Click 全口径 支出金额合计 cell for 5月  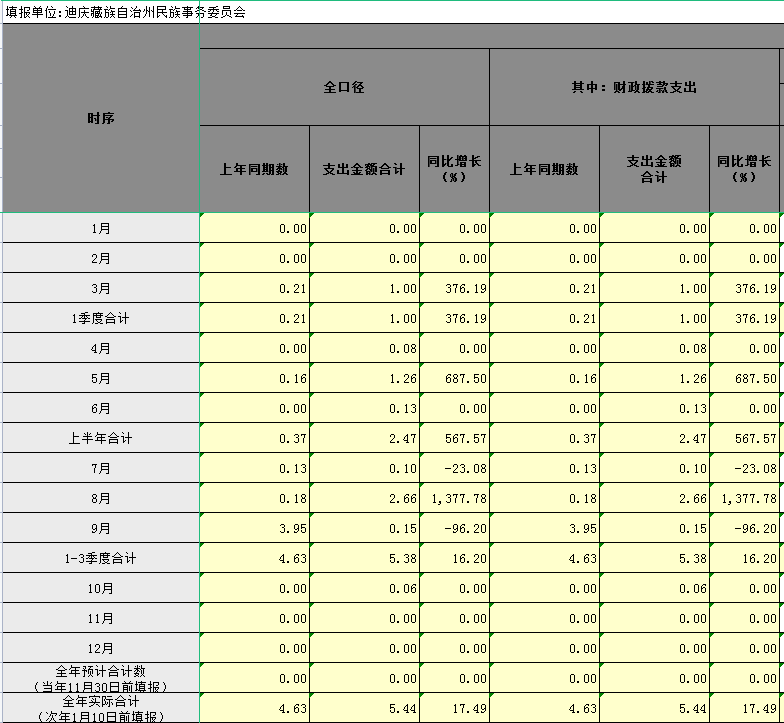pyautogui.click(x=364, y=378)
